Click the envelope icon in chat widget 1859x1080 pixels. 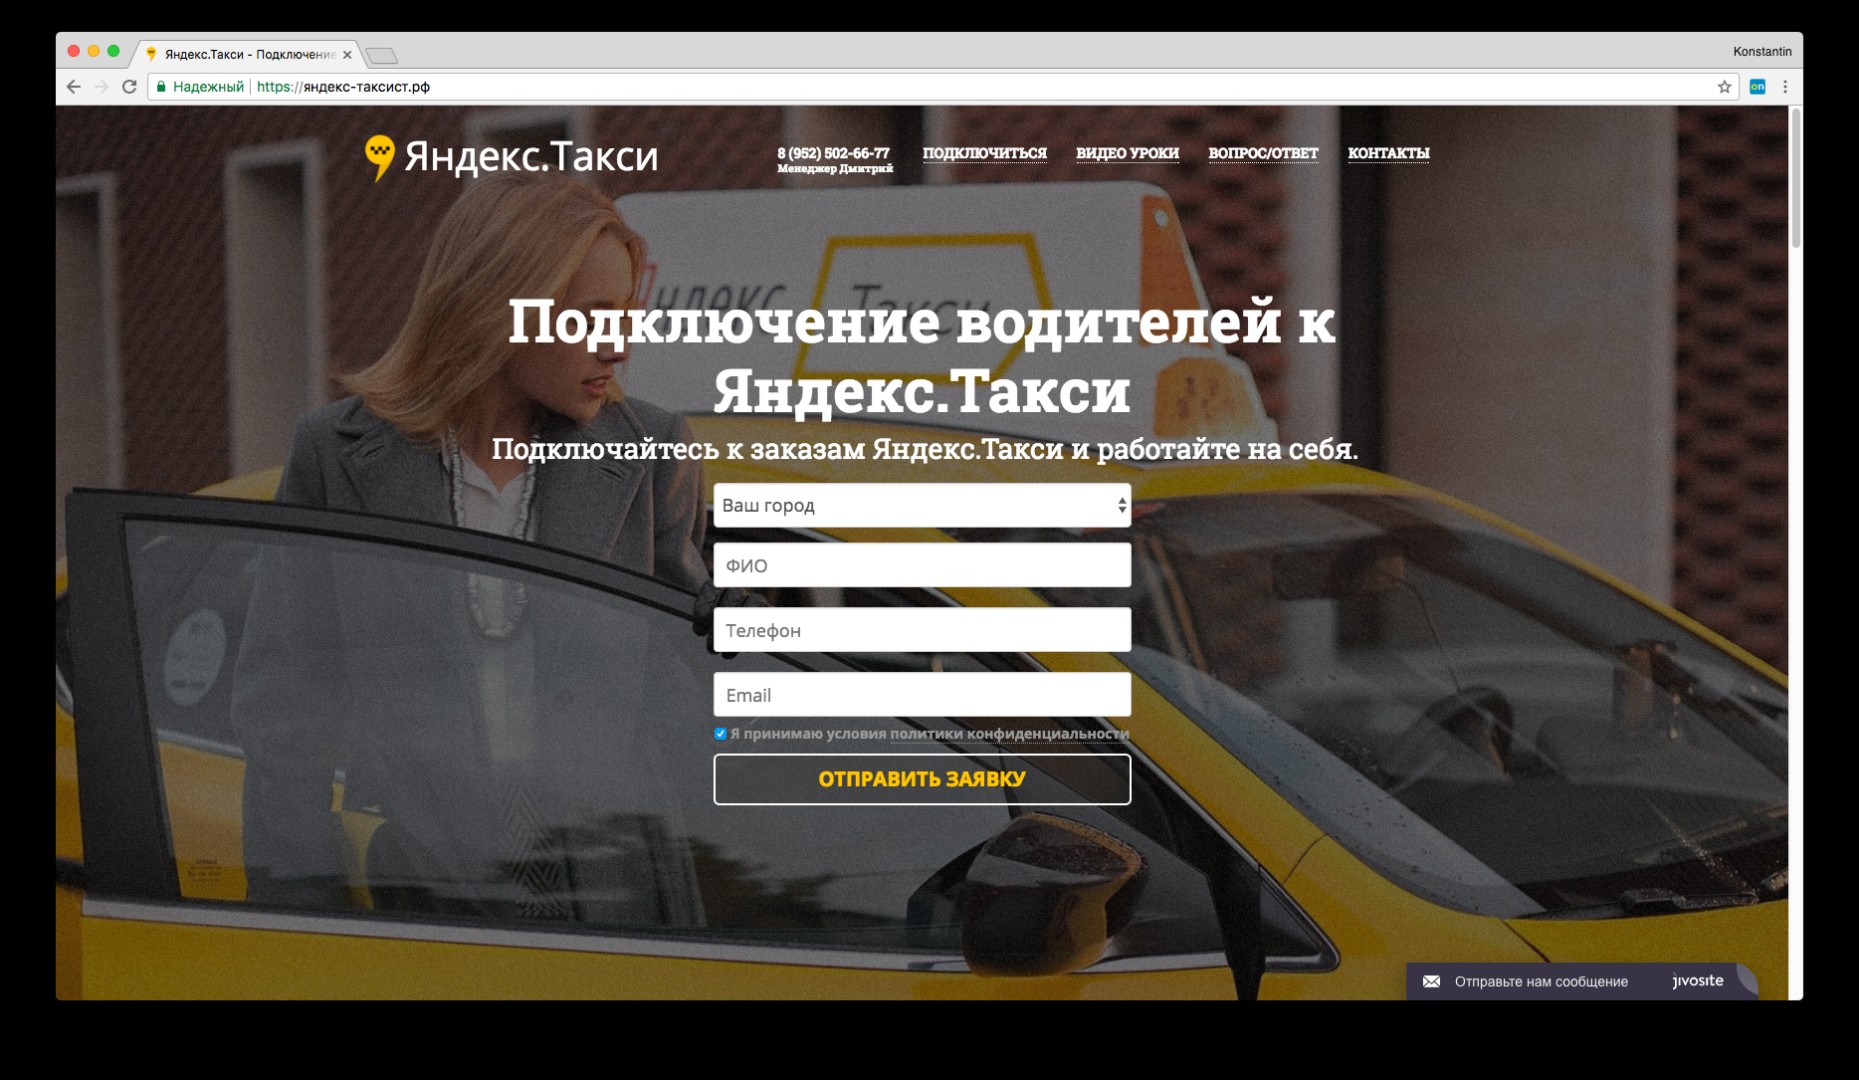pos(1431,981)
